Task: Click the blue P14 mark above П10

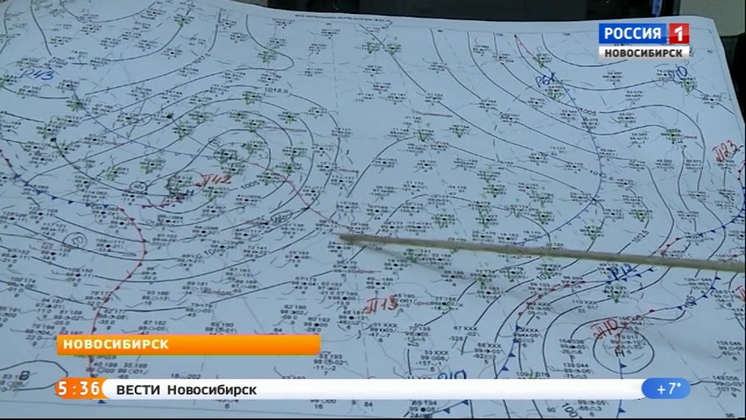Action: click(x=620, y=274)
